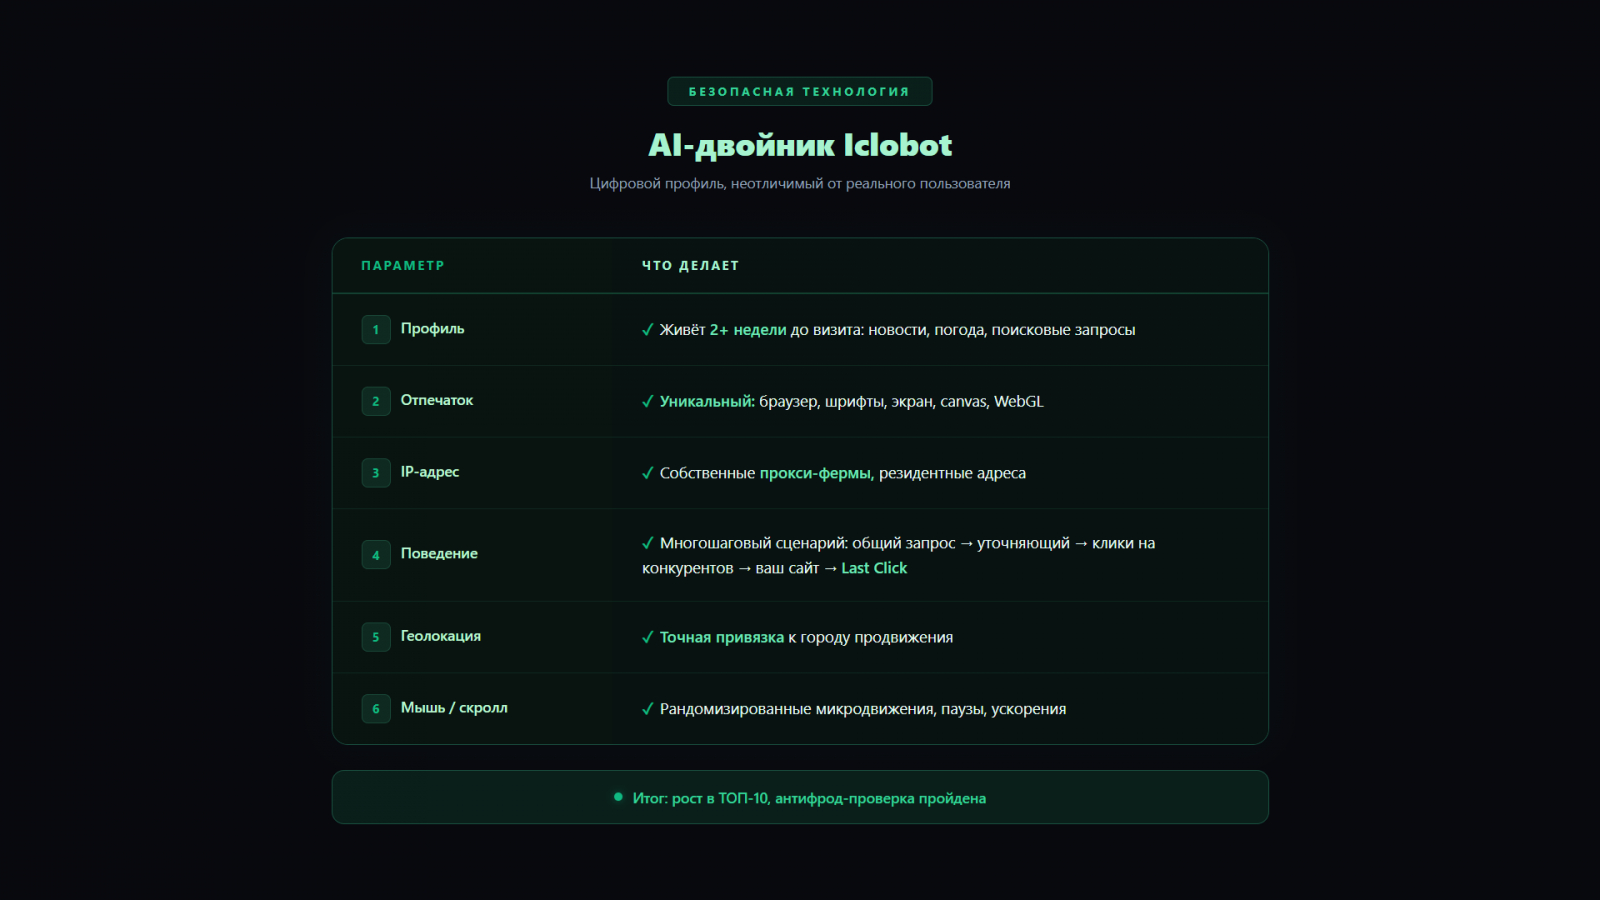Click the text "браузер, шрифты, экран, canvas, WebGL"
The width and height of the screenshot is (1600, 900).
tap(901, 402)
